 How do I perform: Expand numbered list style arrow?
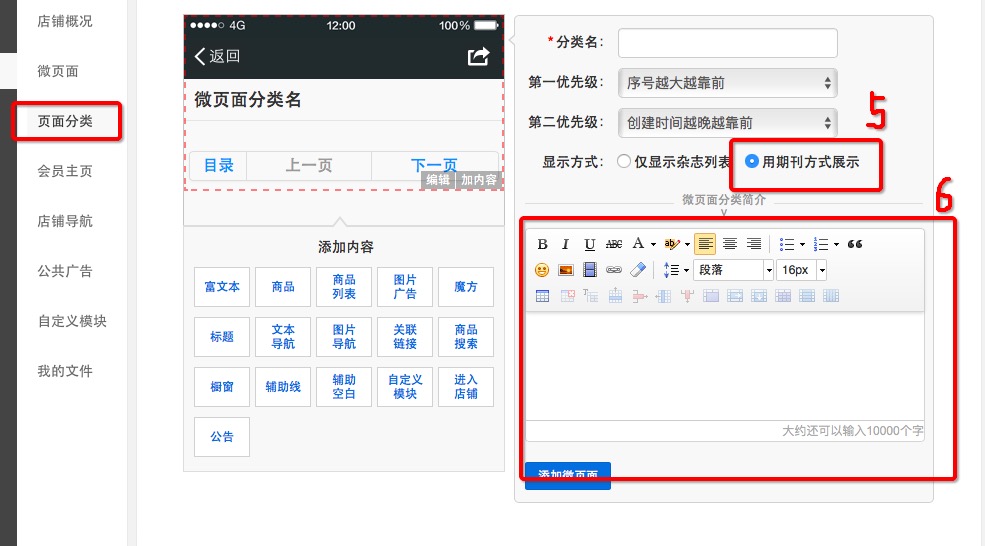836,244
